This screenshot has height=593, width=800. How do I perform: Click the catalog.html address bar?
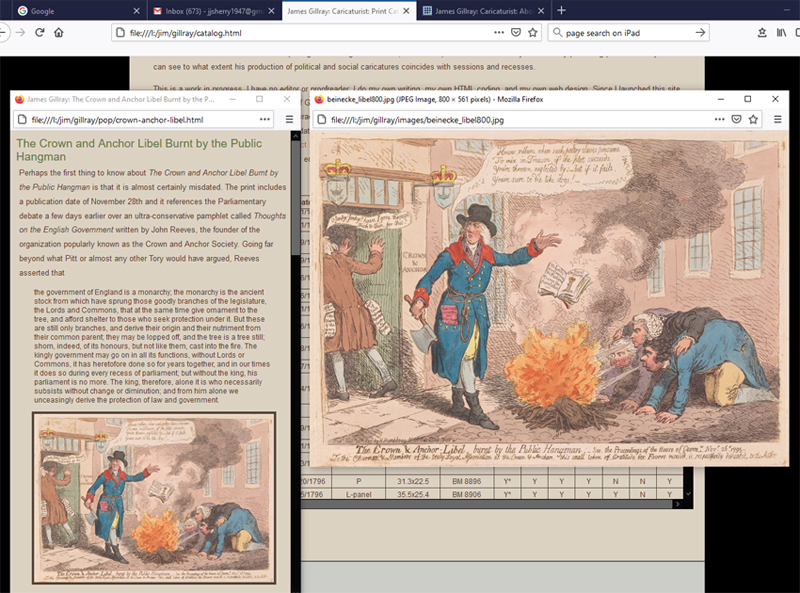point(300,32)
